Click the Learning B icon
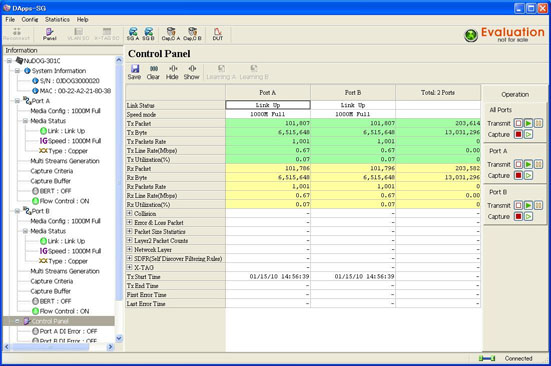This screenshot has height=366, width=551. pos(254,72)
